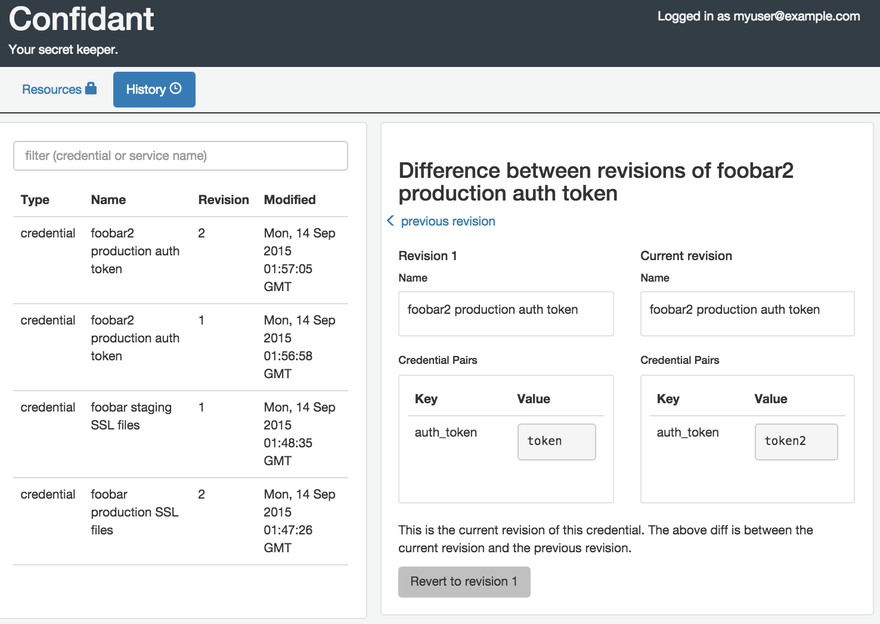The image size is (880, 624).
Task: Click the clock icon in History tab
Action: click(176, 88)
